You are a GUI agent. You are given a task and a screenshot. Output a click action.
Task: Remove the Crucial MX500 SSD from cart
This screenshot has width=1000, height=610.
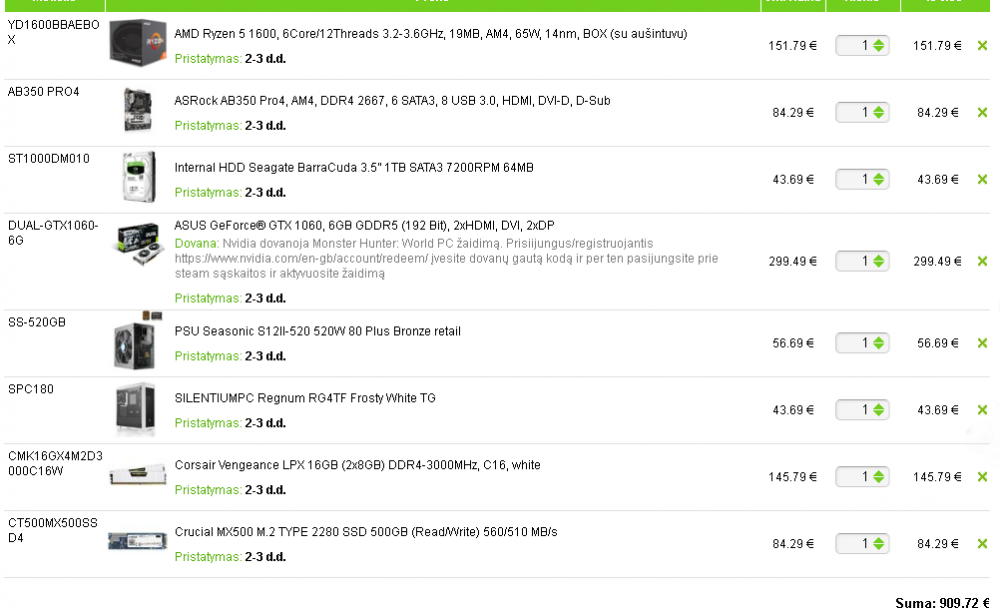coord(982,544)
